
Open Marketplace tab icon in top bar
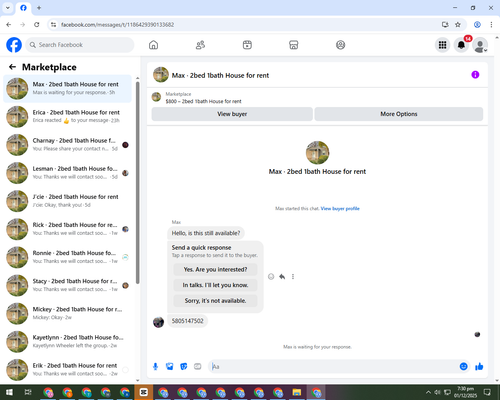point(294,45)
